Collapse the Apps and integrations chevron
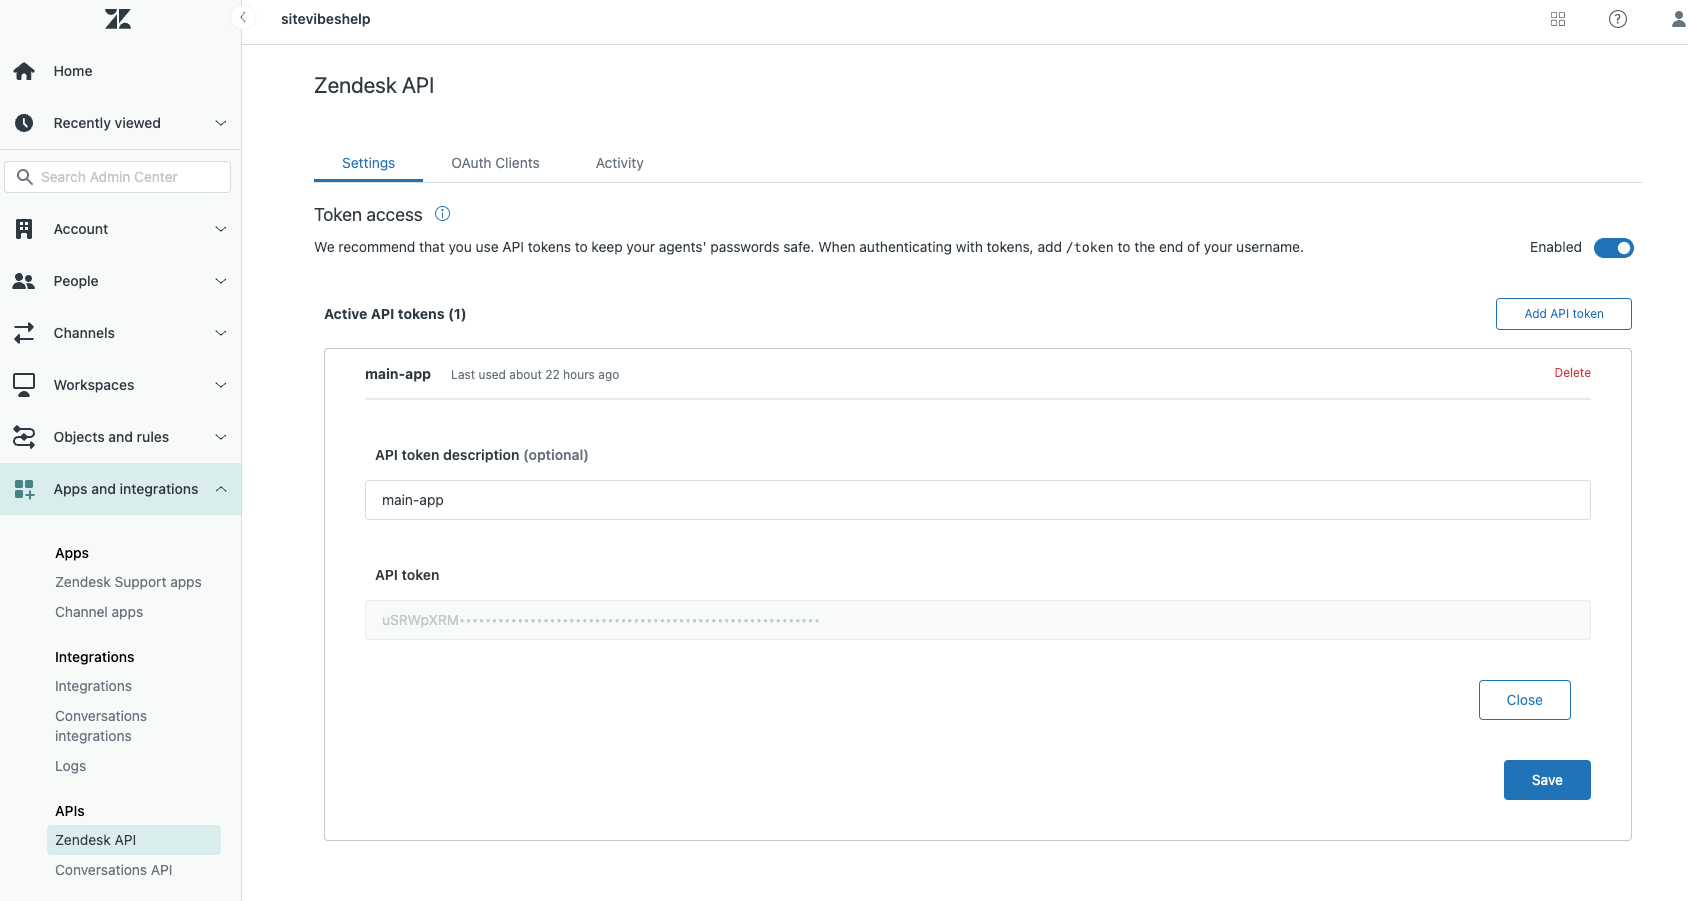 (221, 489)
